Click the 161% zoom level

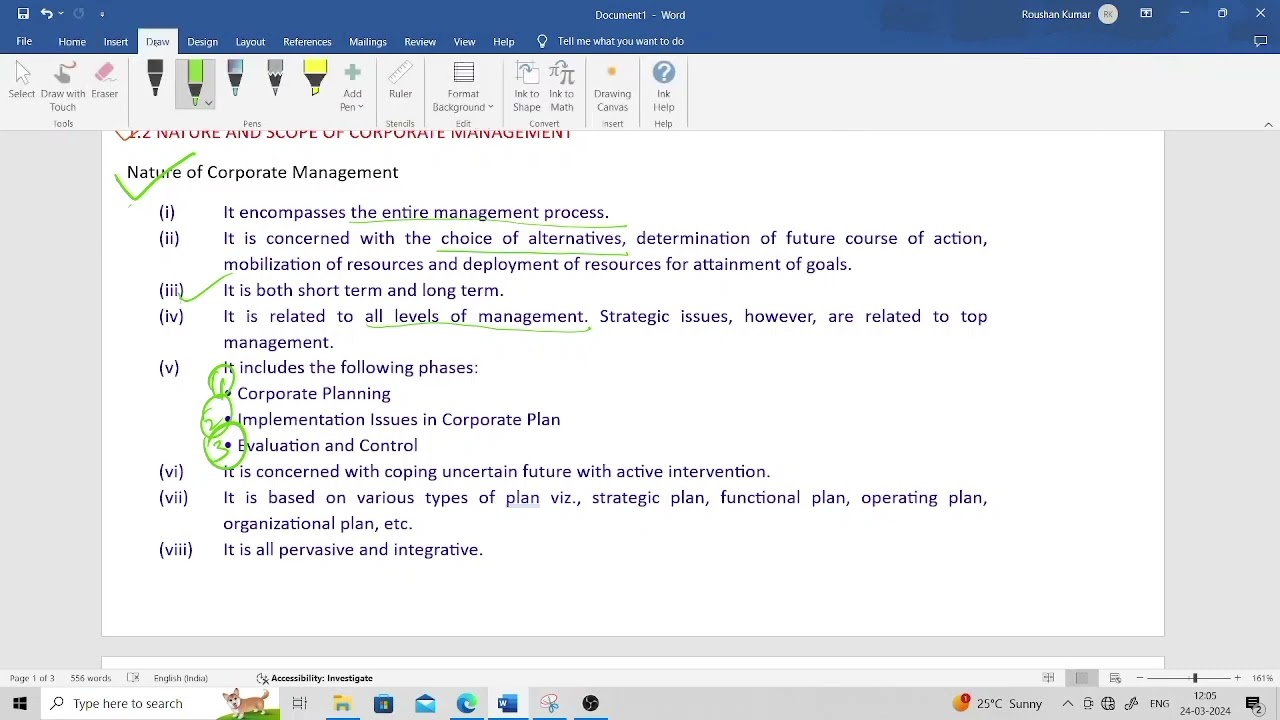1261,678
